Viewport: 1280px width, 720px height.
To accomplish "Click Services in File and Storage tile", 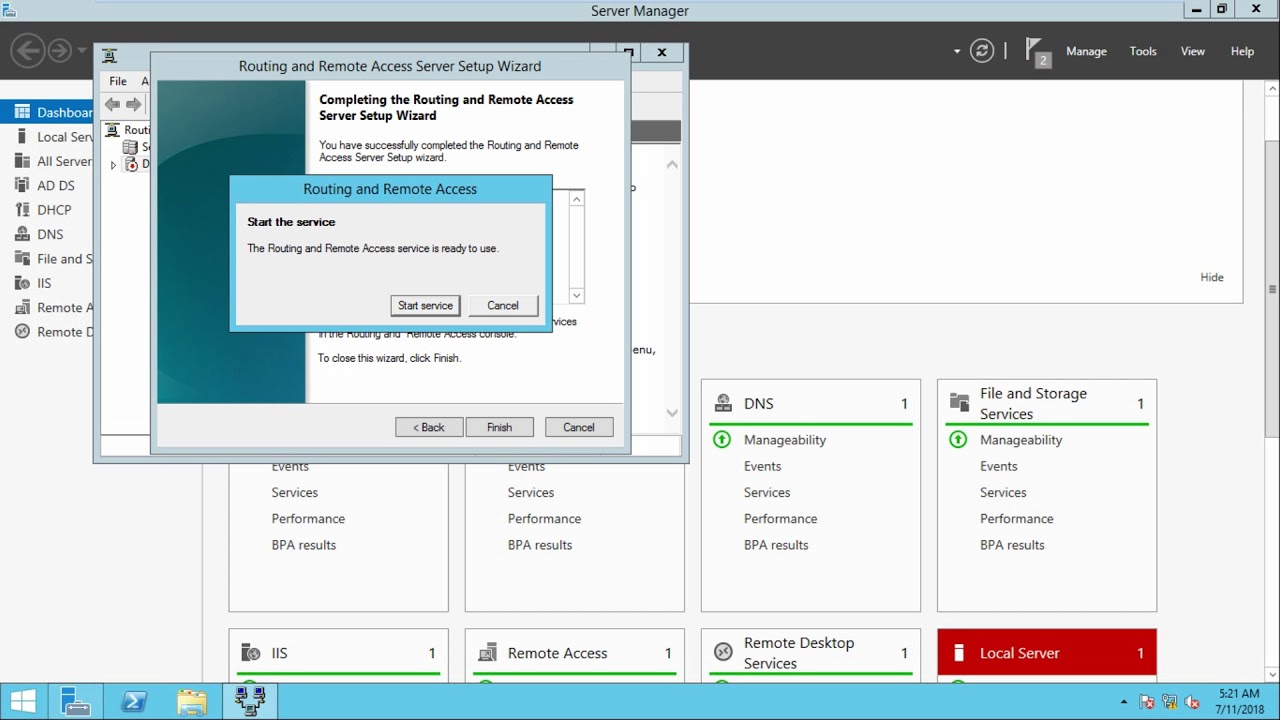I will pyautogui.click(x=1003, y=492).
